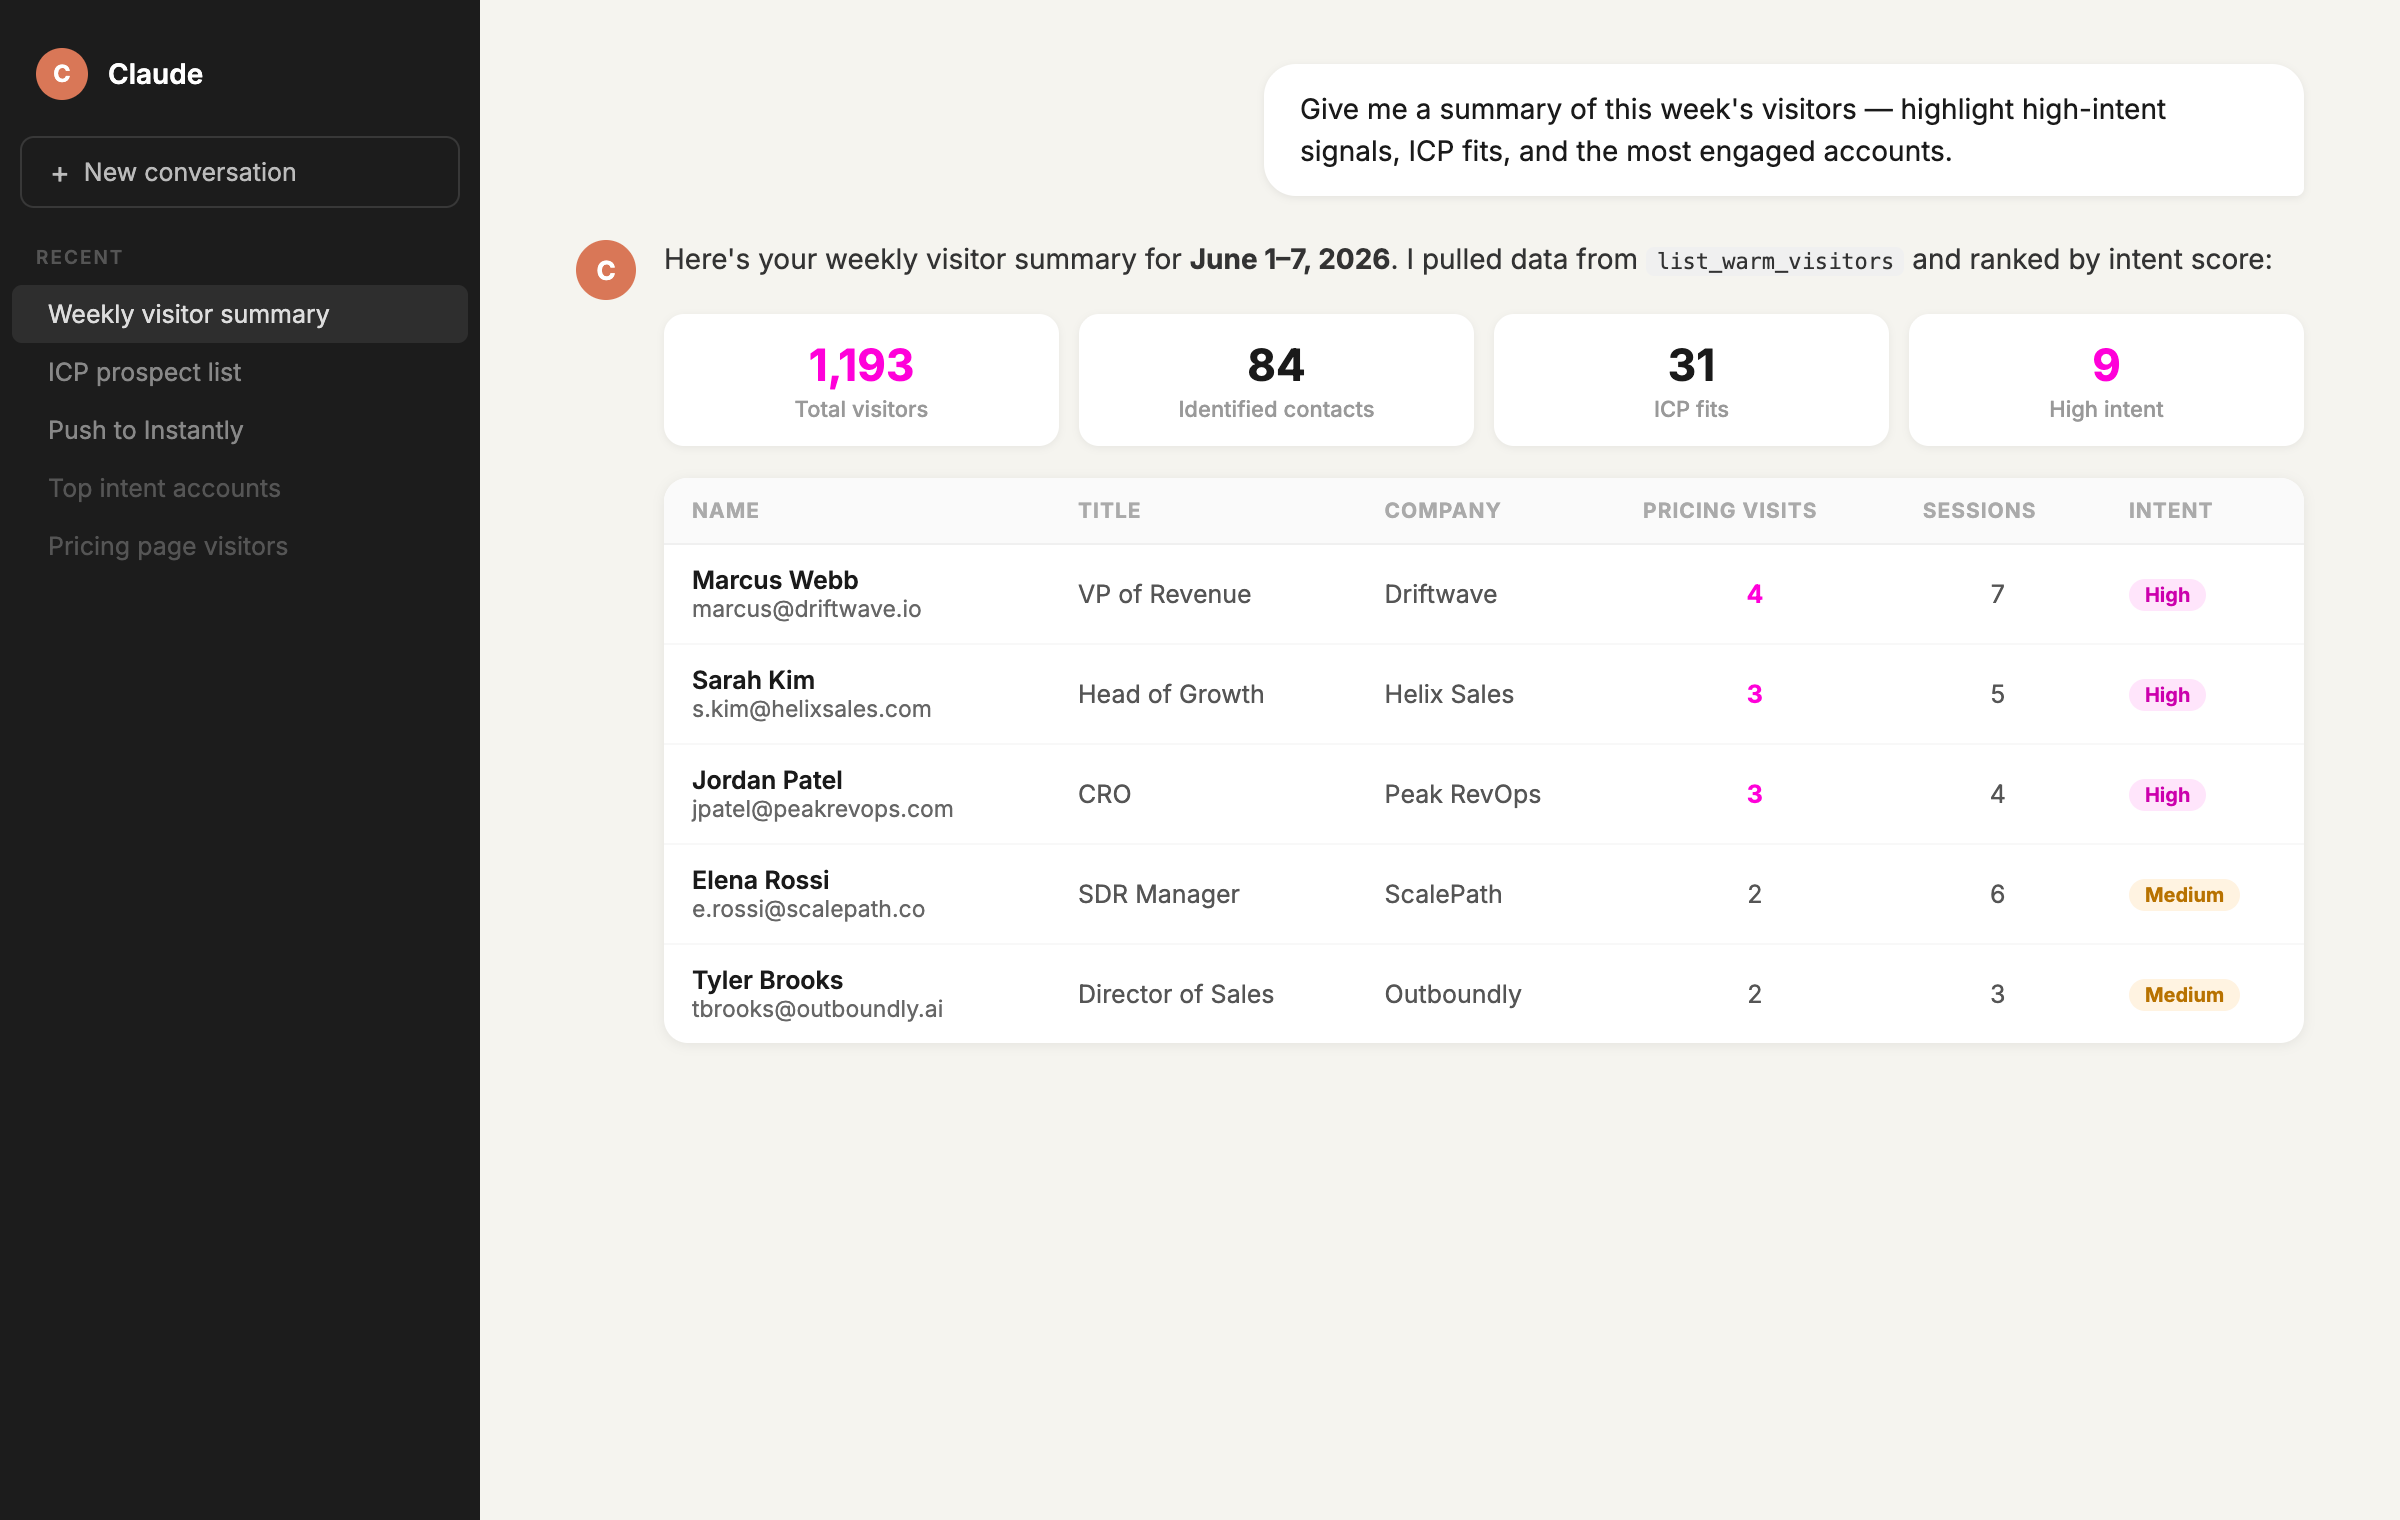Viewport: 2400px width, 1520px height.
Task: Select Sarah Kim name
Action: [753, 680]
